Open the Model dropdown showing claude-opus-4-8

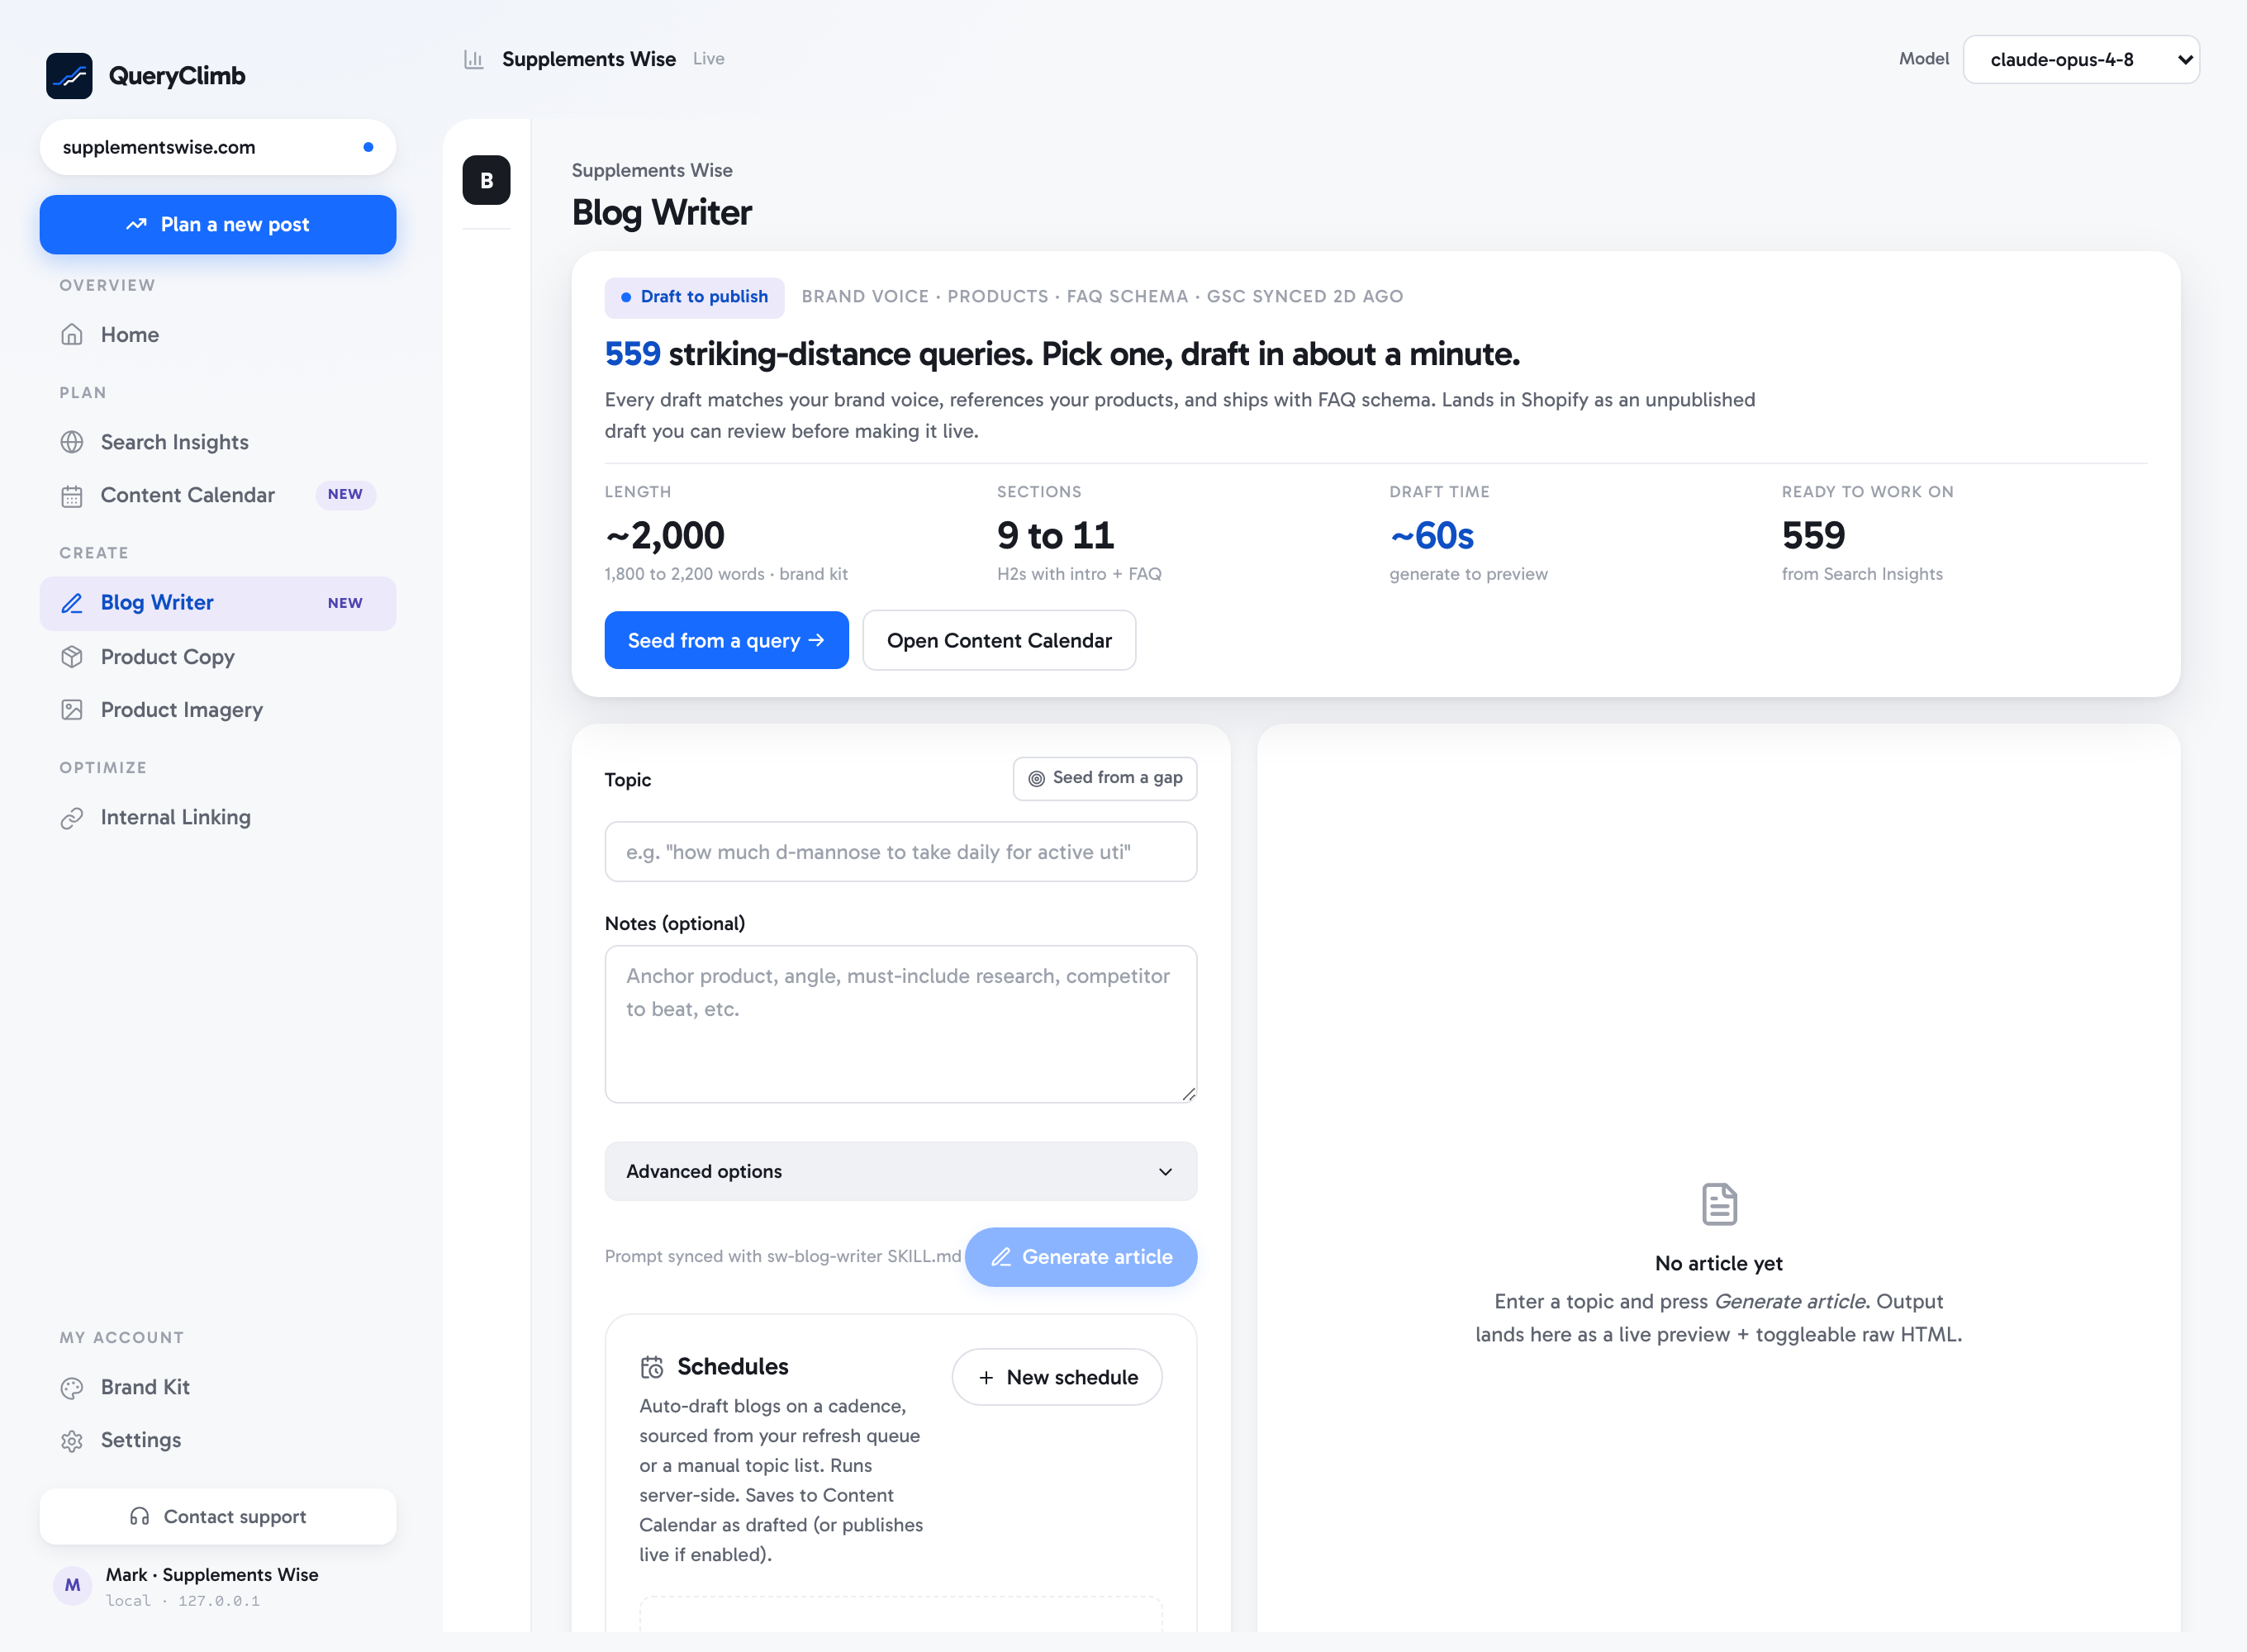2081,60
